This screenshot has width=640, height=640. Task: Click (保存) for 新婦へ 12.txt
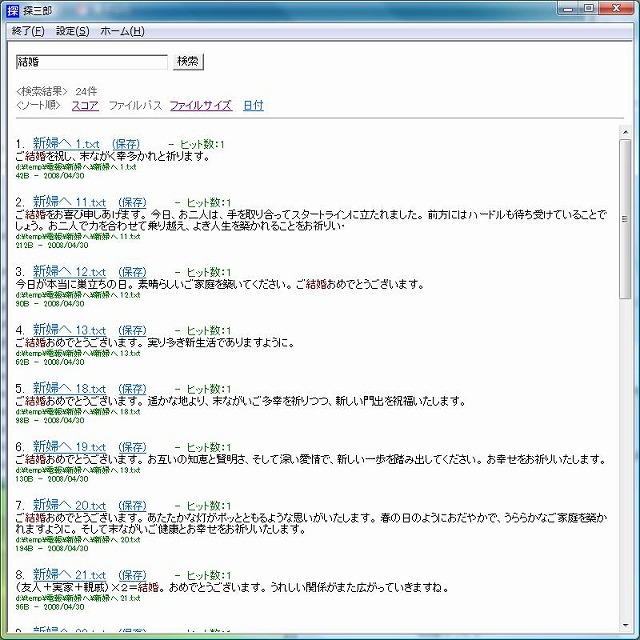(x=132, y=272)
